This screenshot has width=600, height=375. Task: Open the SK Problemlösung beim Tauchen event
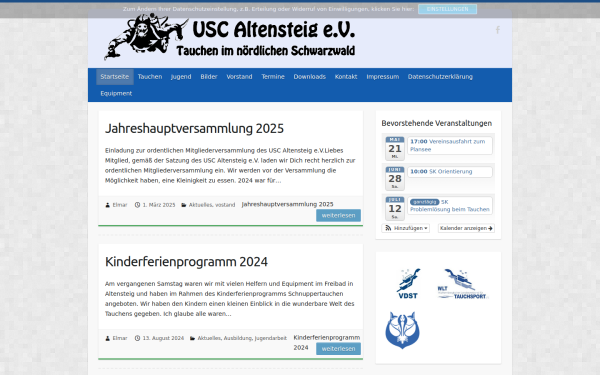click(x=450, y=205)
